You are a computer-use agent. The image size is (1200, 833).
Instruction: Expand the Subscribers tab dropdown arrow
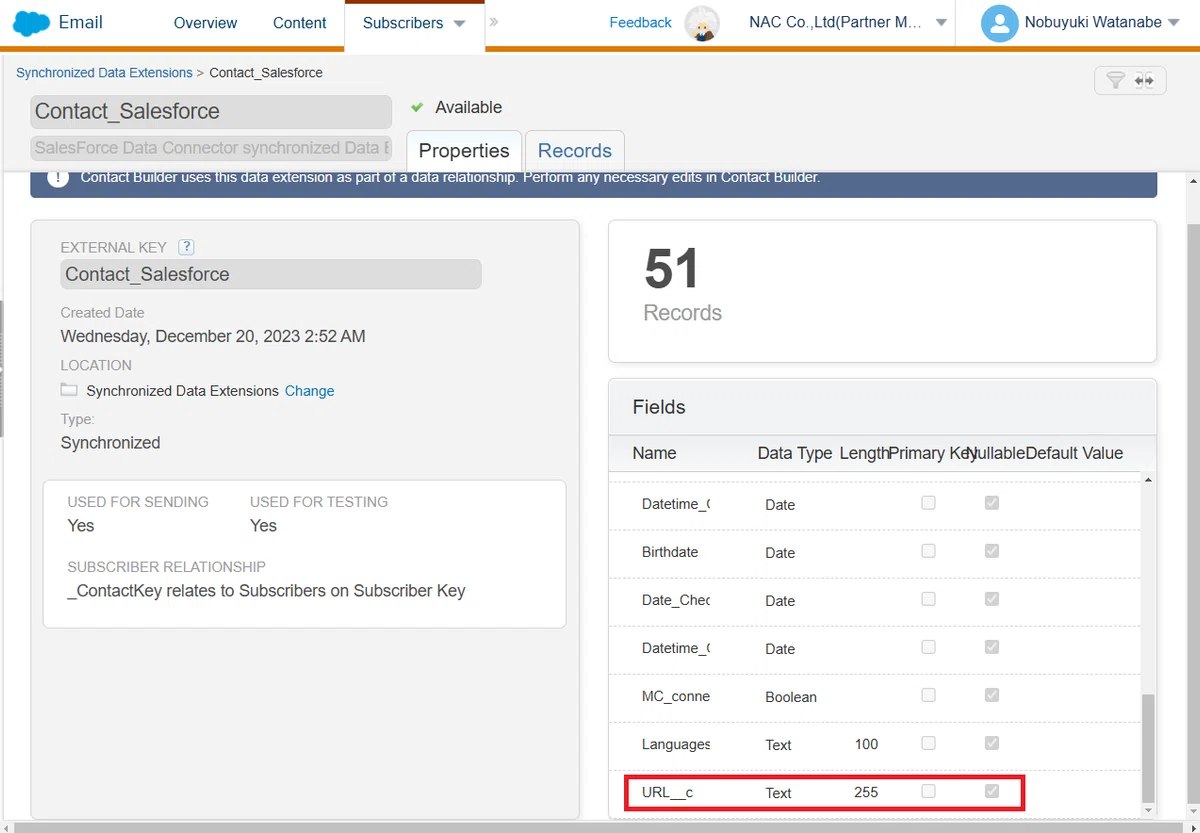pos(459,24)
